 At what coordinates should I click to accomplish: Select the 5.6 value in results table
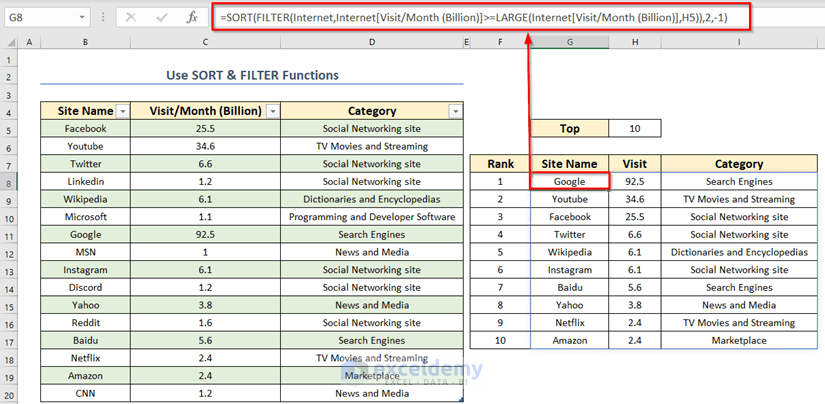(635, 287)
